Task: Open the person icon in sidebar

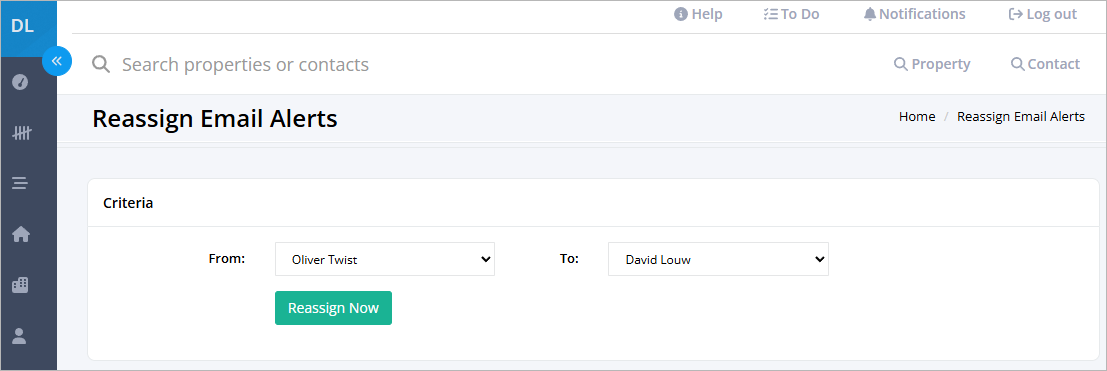Action: point(20,336)
